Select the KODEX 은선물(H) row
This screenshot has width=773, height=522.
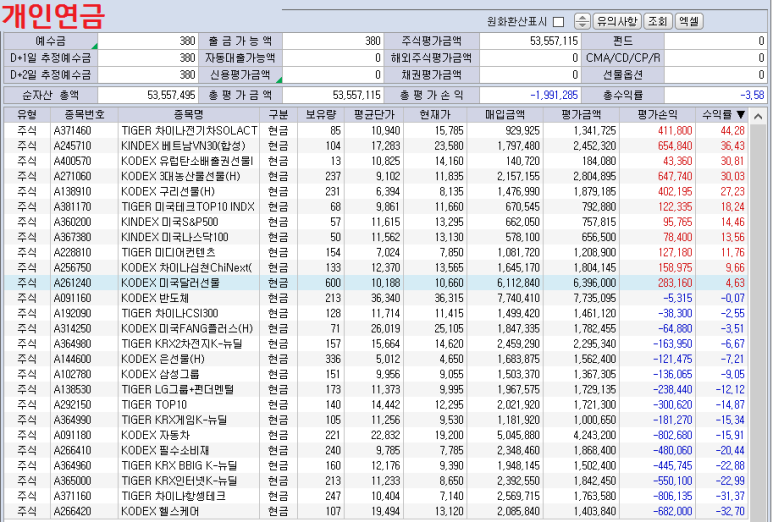[376, 359]
